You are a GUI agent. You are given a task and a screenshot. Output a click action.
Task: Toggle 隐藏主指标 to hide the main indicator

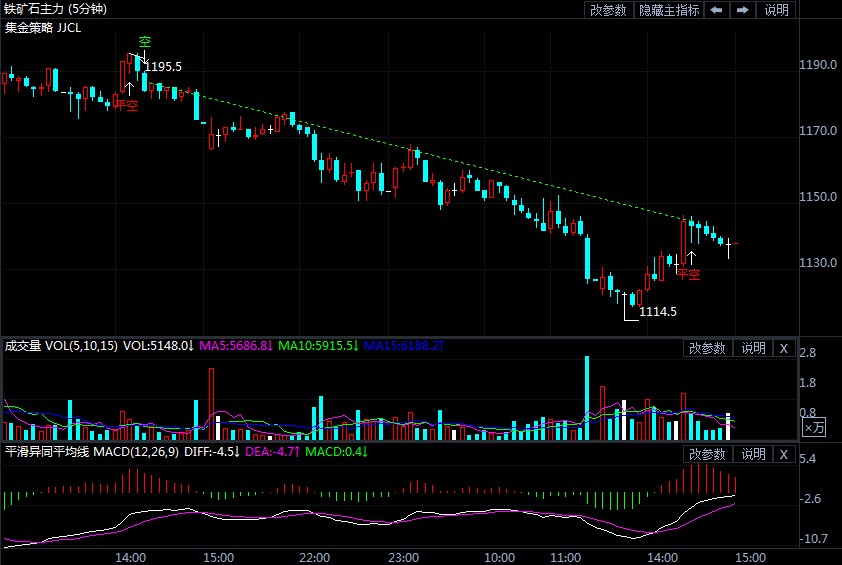(x=669, y=10)
